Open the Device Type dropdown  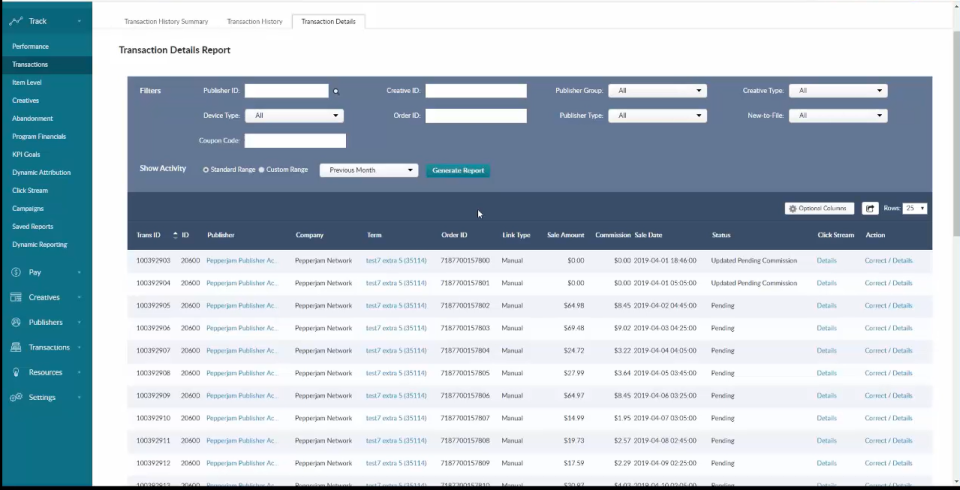click(294, 115)
